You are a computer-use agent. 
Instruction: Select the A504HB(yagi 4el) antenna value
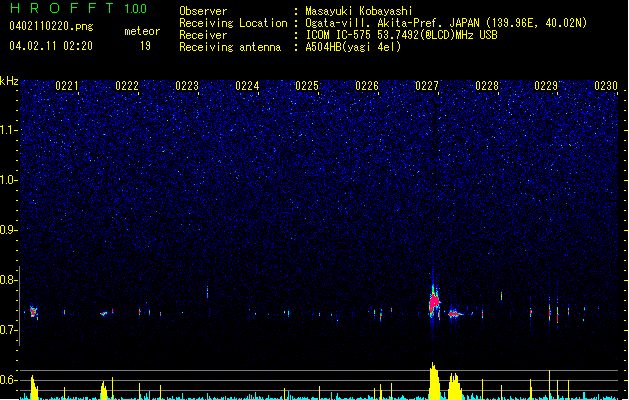point(353,47)
